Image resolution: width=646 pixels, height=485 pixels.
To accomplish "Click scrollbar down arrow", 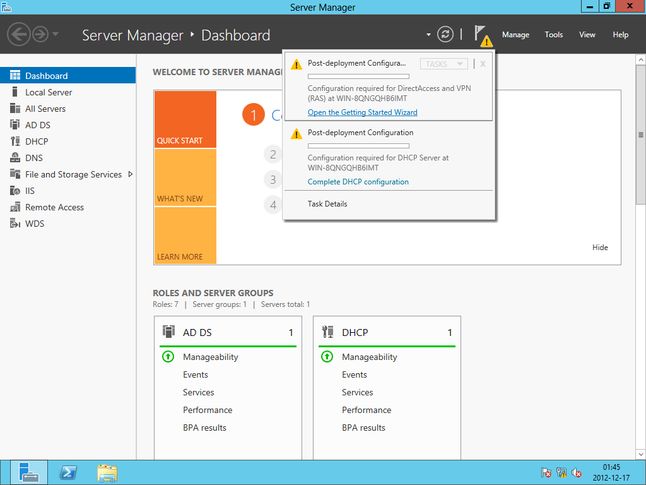I will coord(641,454).
